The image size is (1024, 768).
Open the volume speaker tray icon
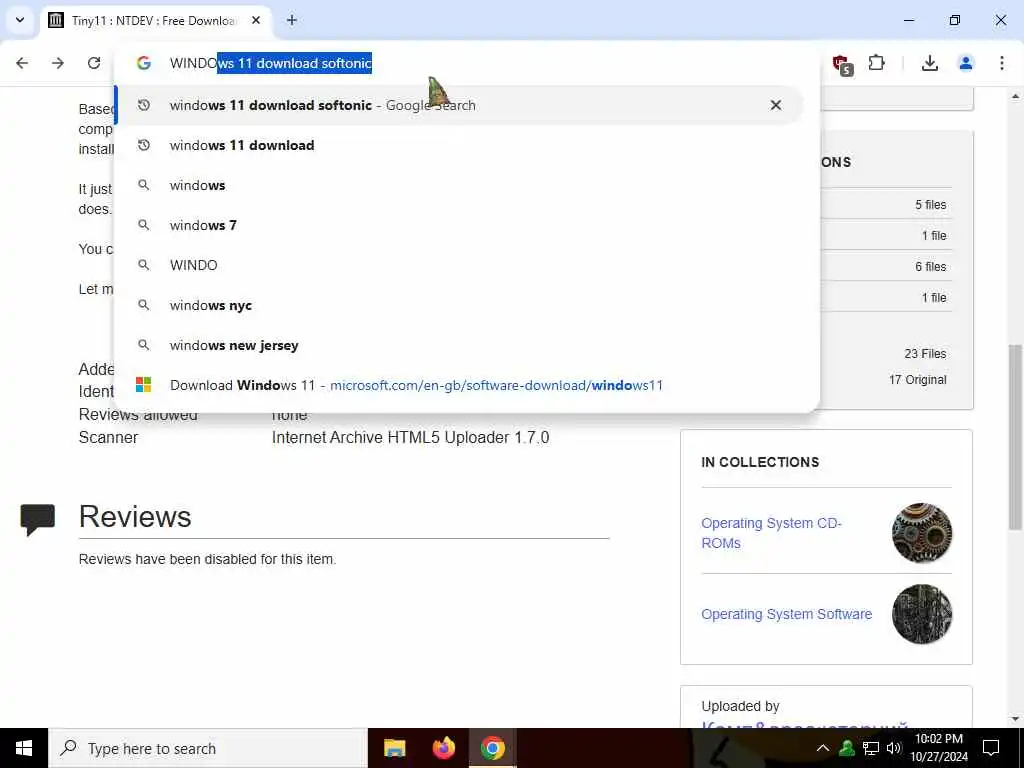point(893,748)
